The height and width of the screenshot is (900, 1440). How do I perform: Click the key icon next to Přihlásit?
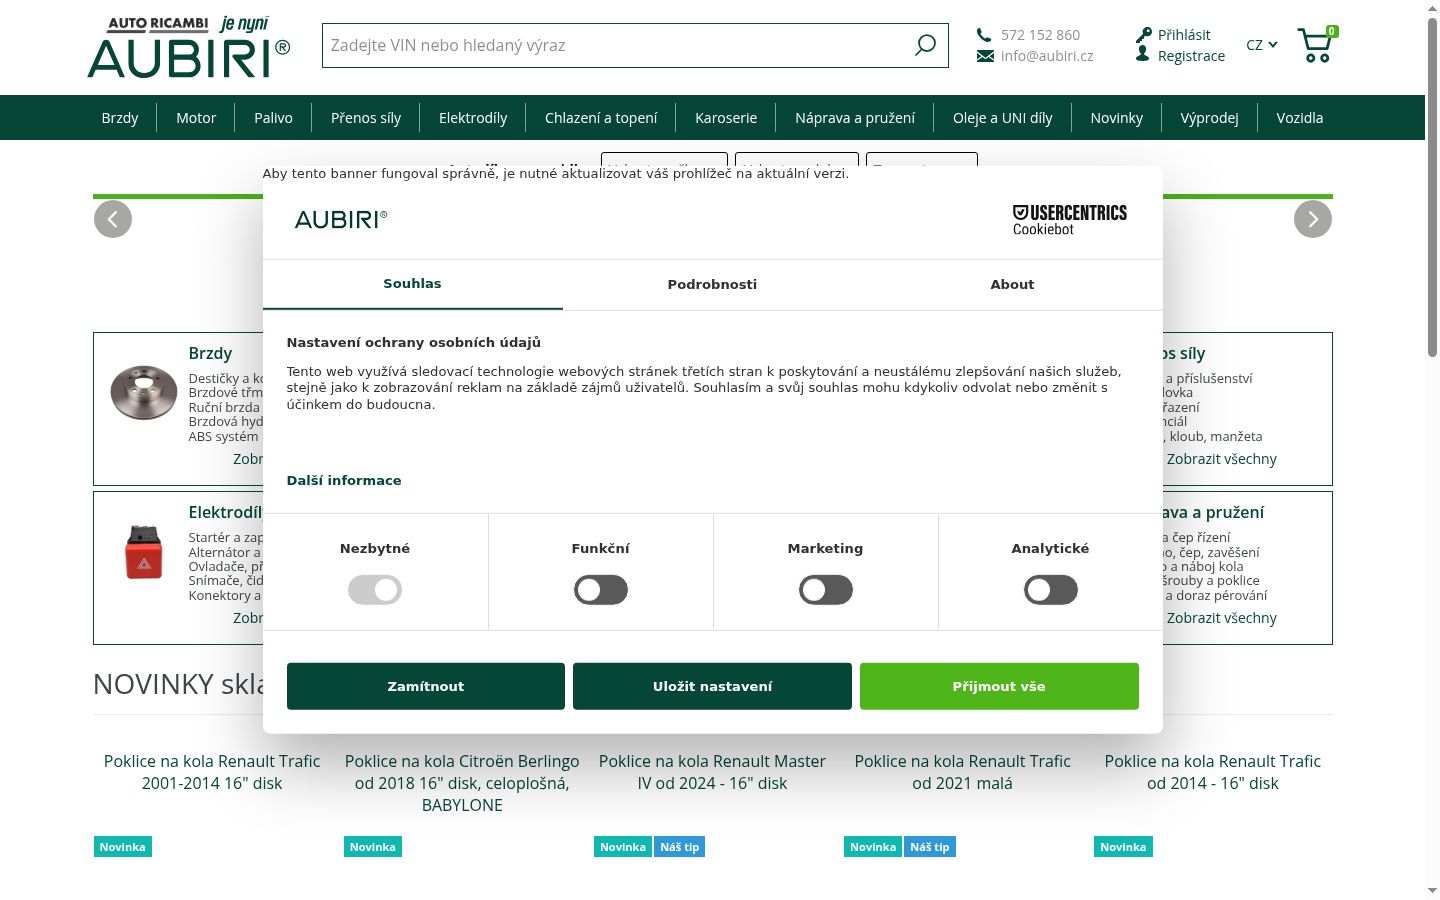(1144, 35)
